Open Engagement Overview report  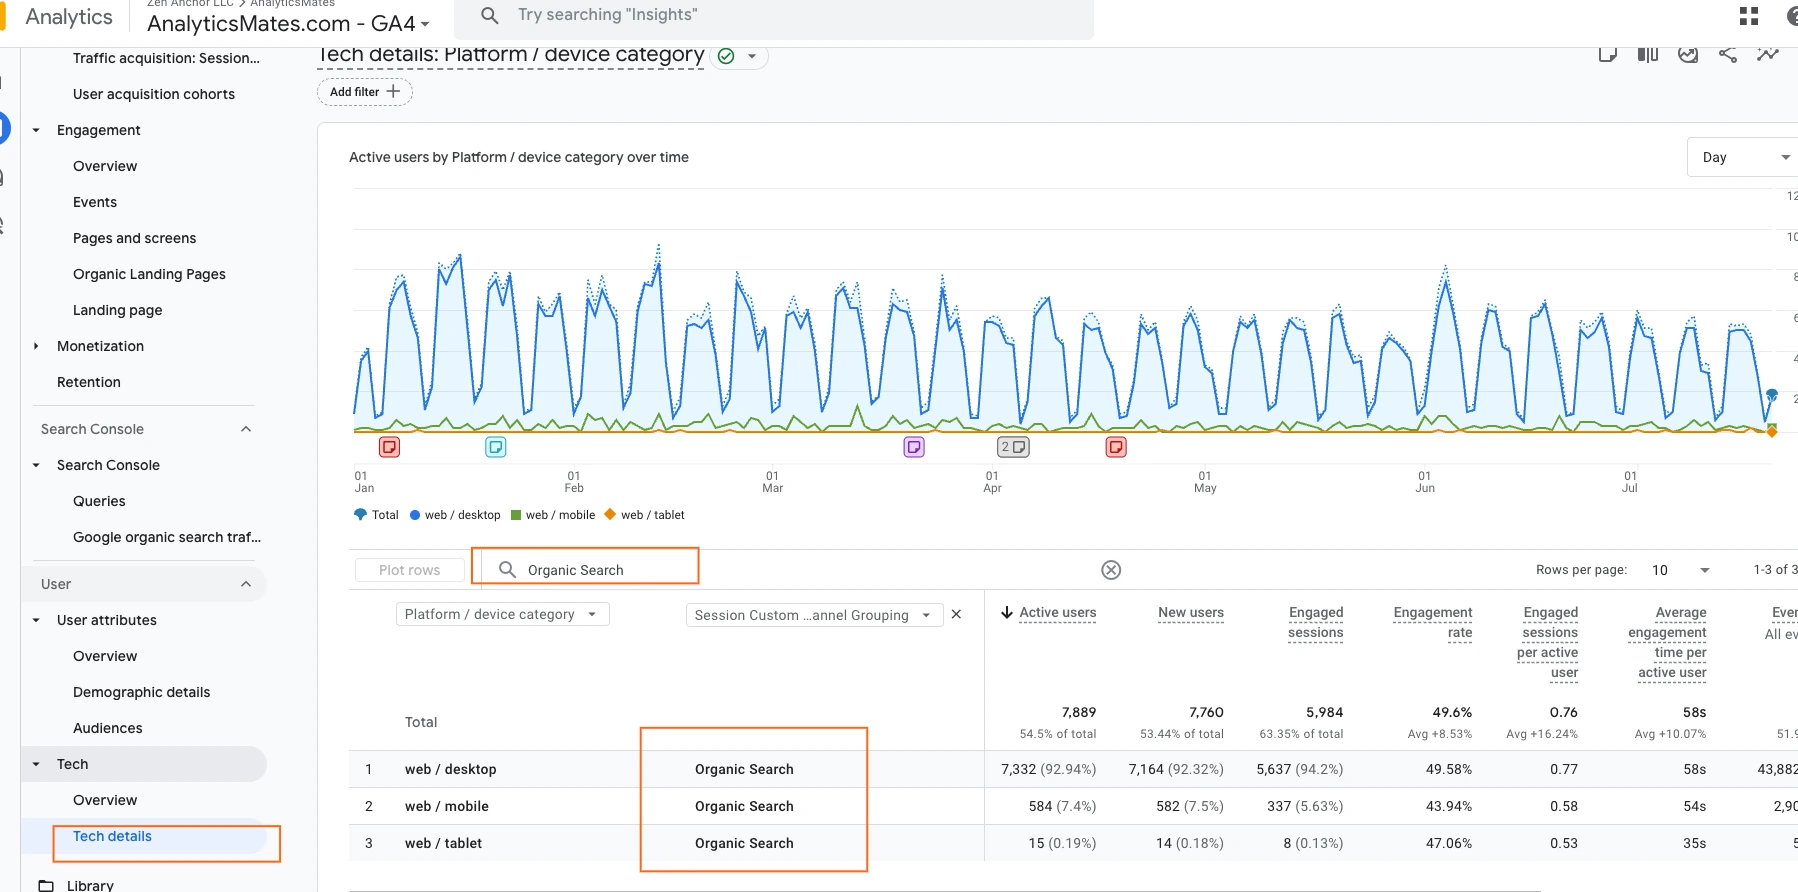click(x=105, y=166)
